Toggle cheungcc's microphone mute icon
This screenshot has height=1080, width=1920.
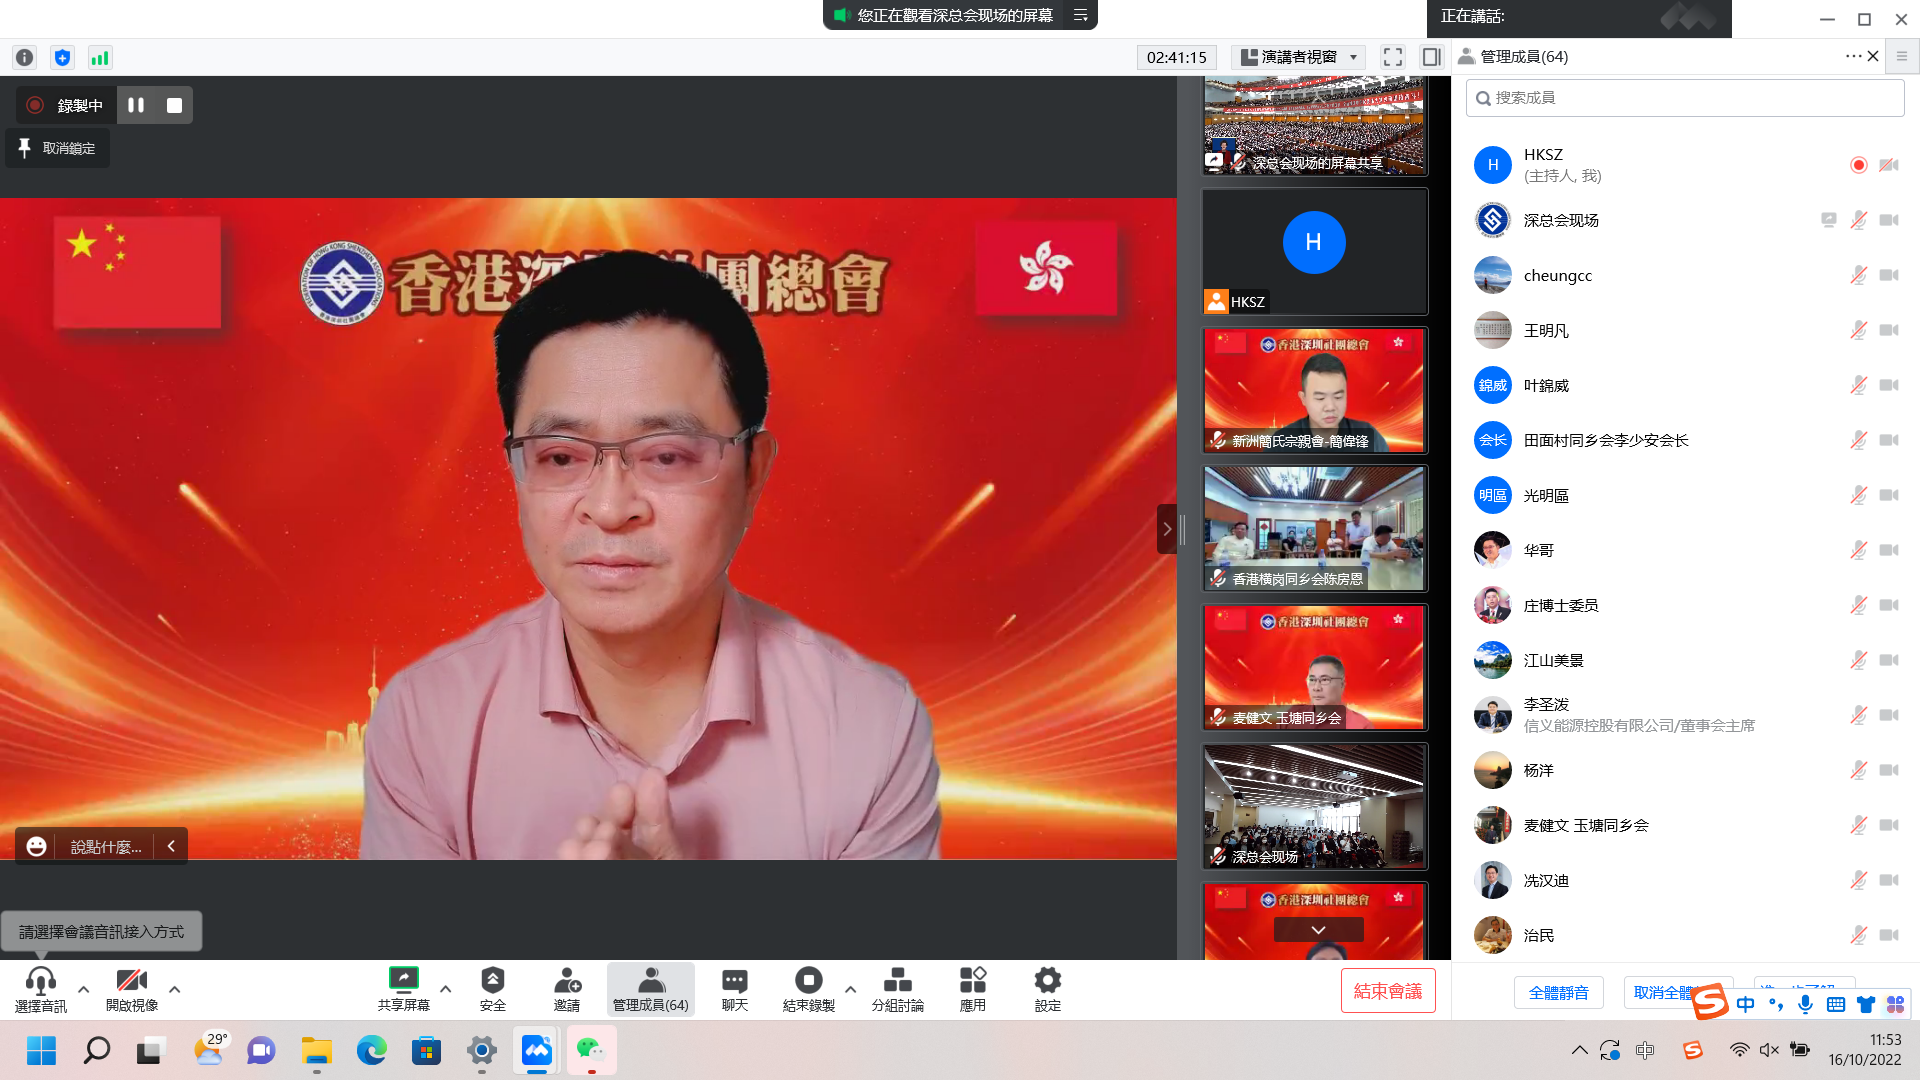tap(1858, 275)
